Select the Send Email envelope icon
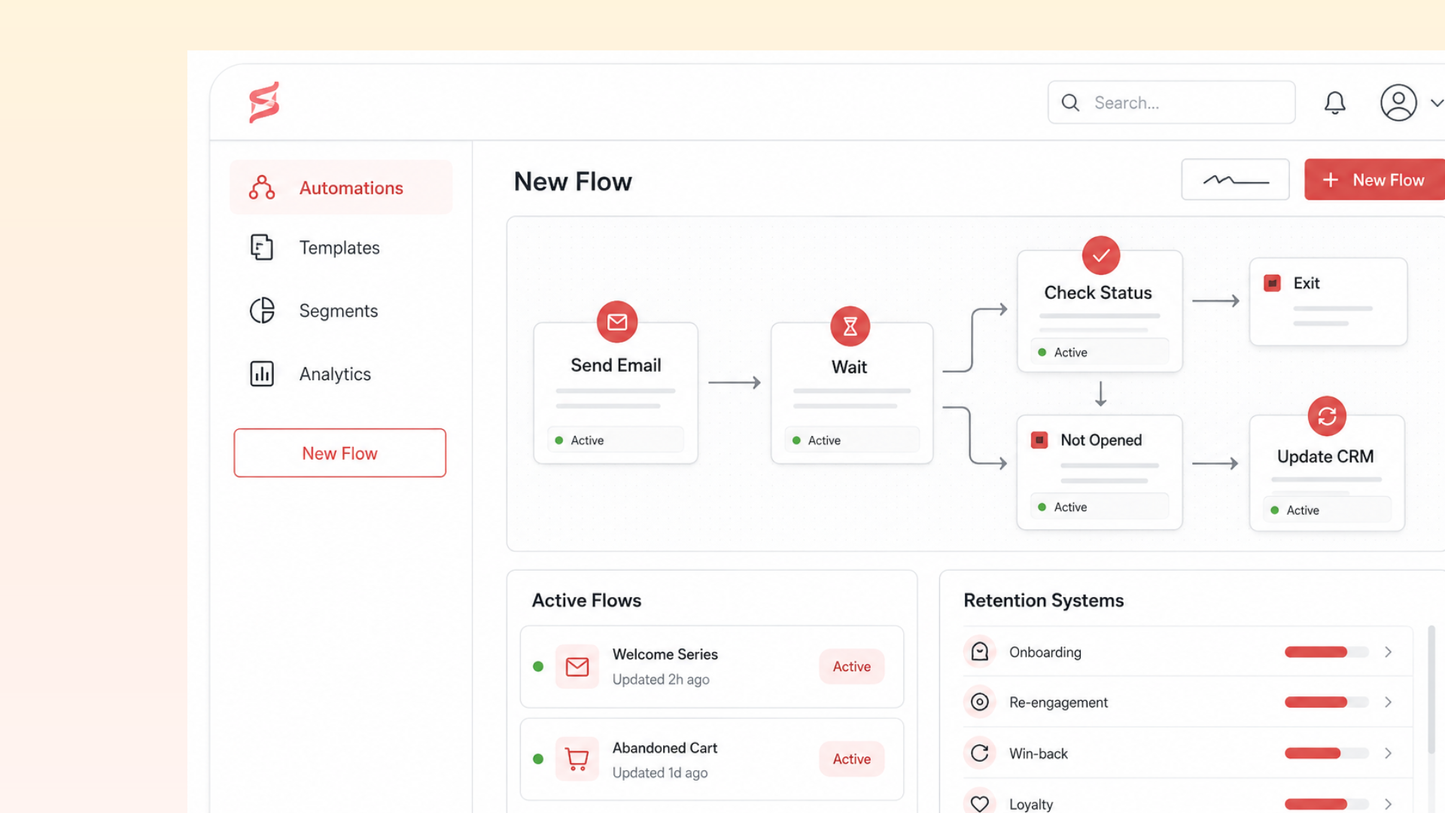This screenshot has height=813, width=1445. [x=617, y=322]
